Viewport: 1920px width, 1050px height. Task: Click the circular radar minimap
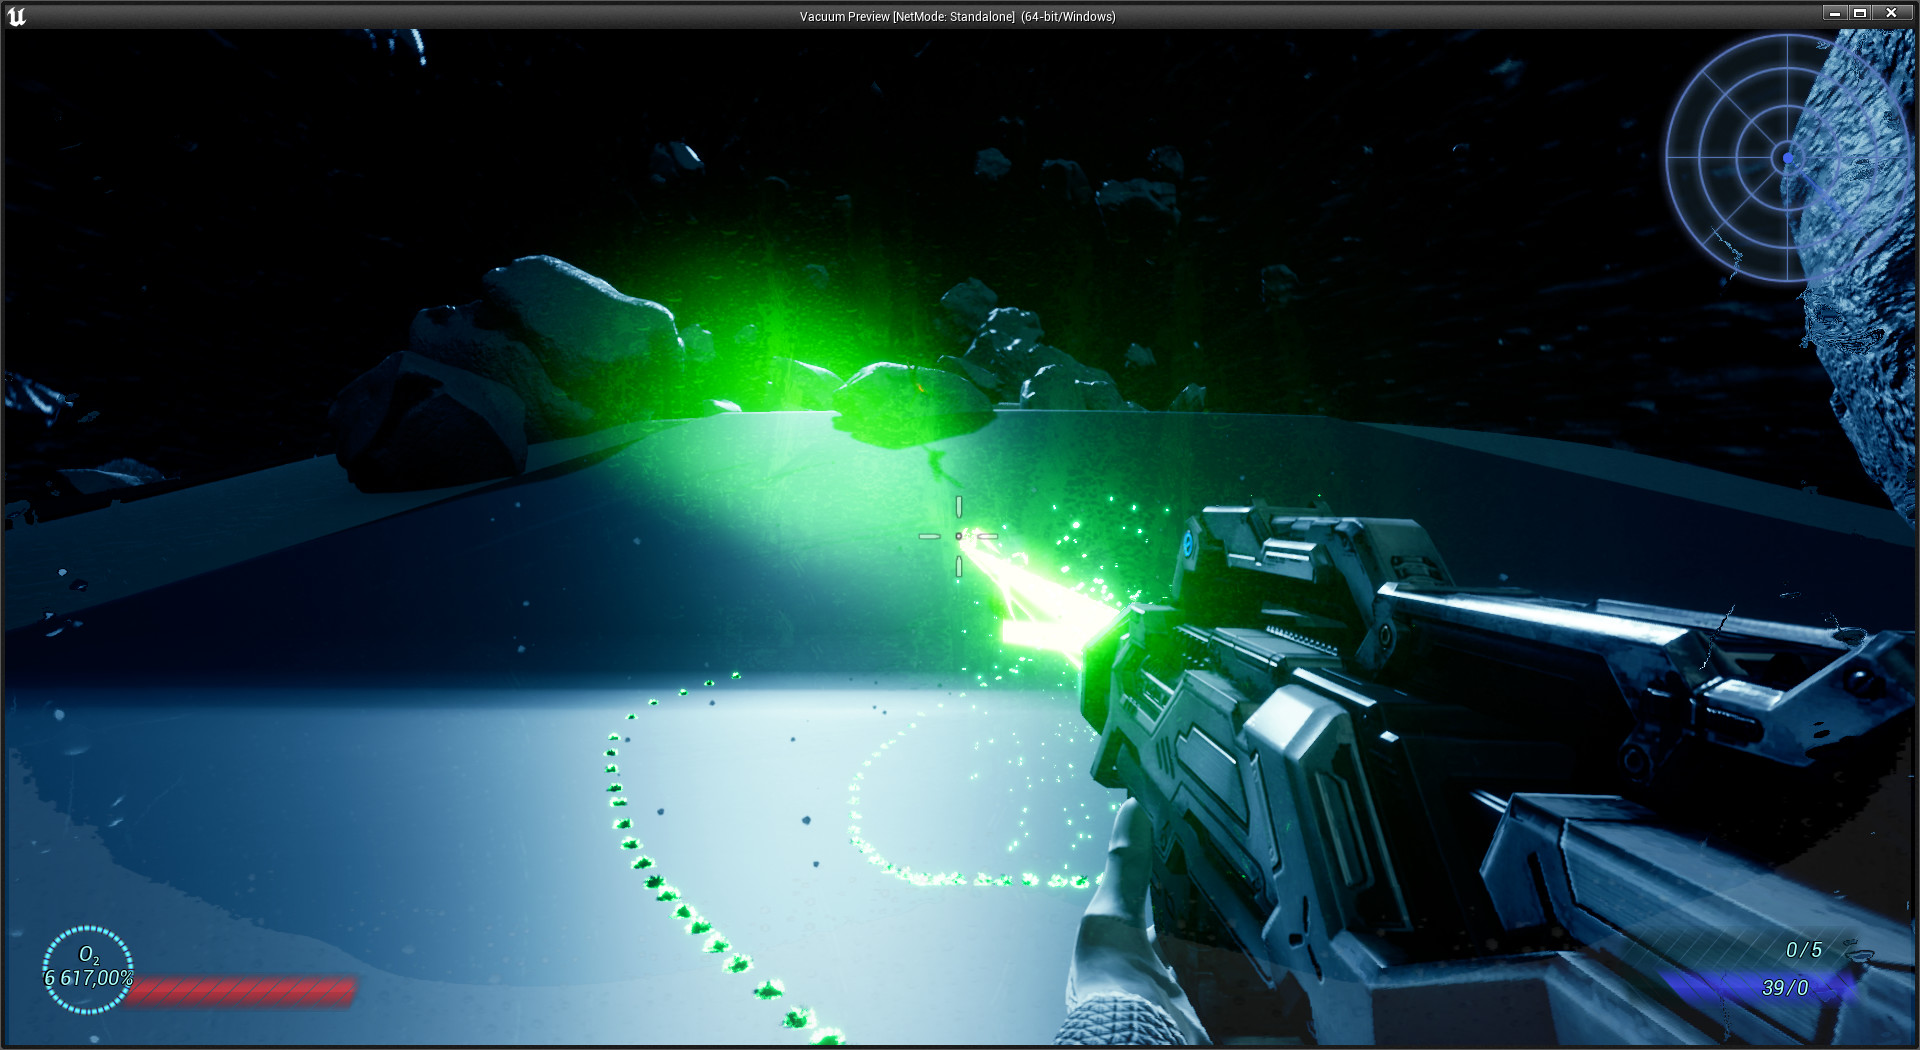(1788, 157)
